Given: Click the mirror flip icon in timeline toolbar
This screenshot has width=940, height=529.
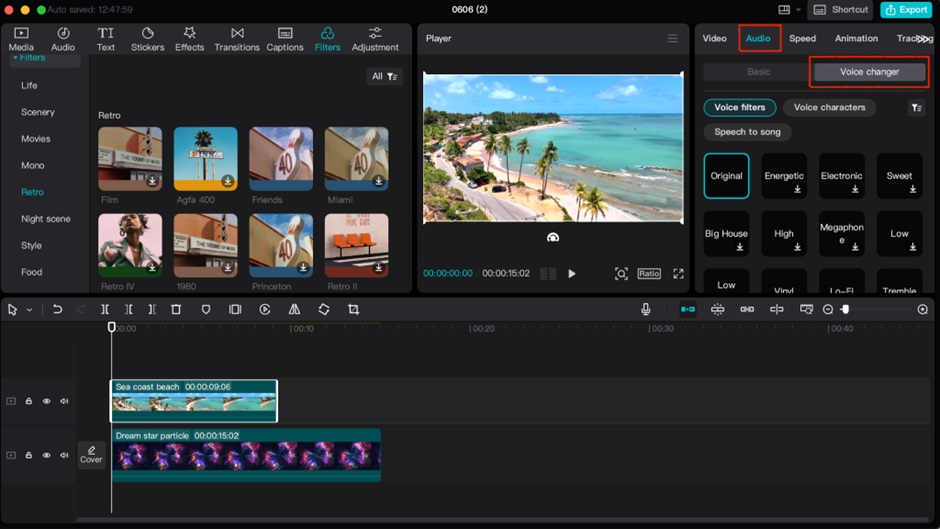Looking at the screenshot, I should [294, 310].
